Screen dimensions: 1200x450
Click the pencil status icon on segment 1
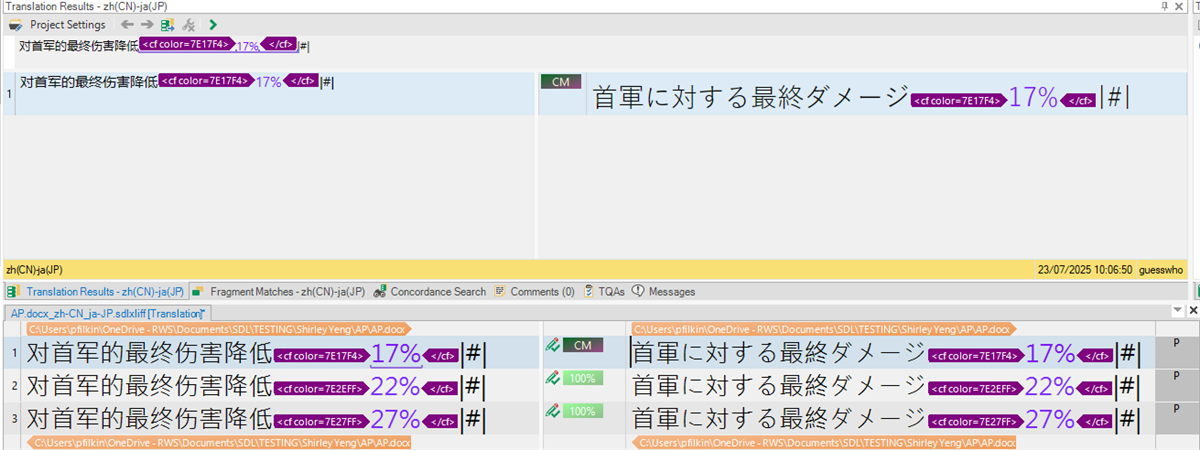[x=551, y=345]
